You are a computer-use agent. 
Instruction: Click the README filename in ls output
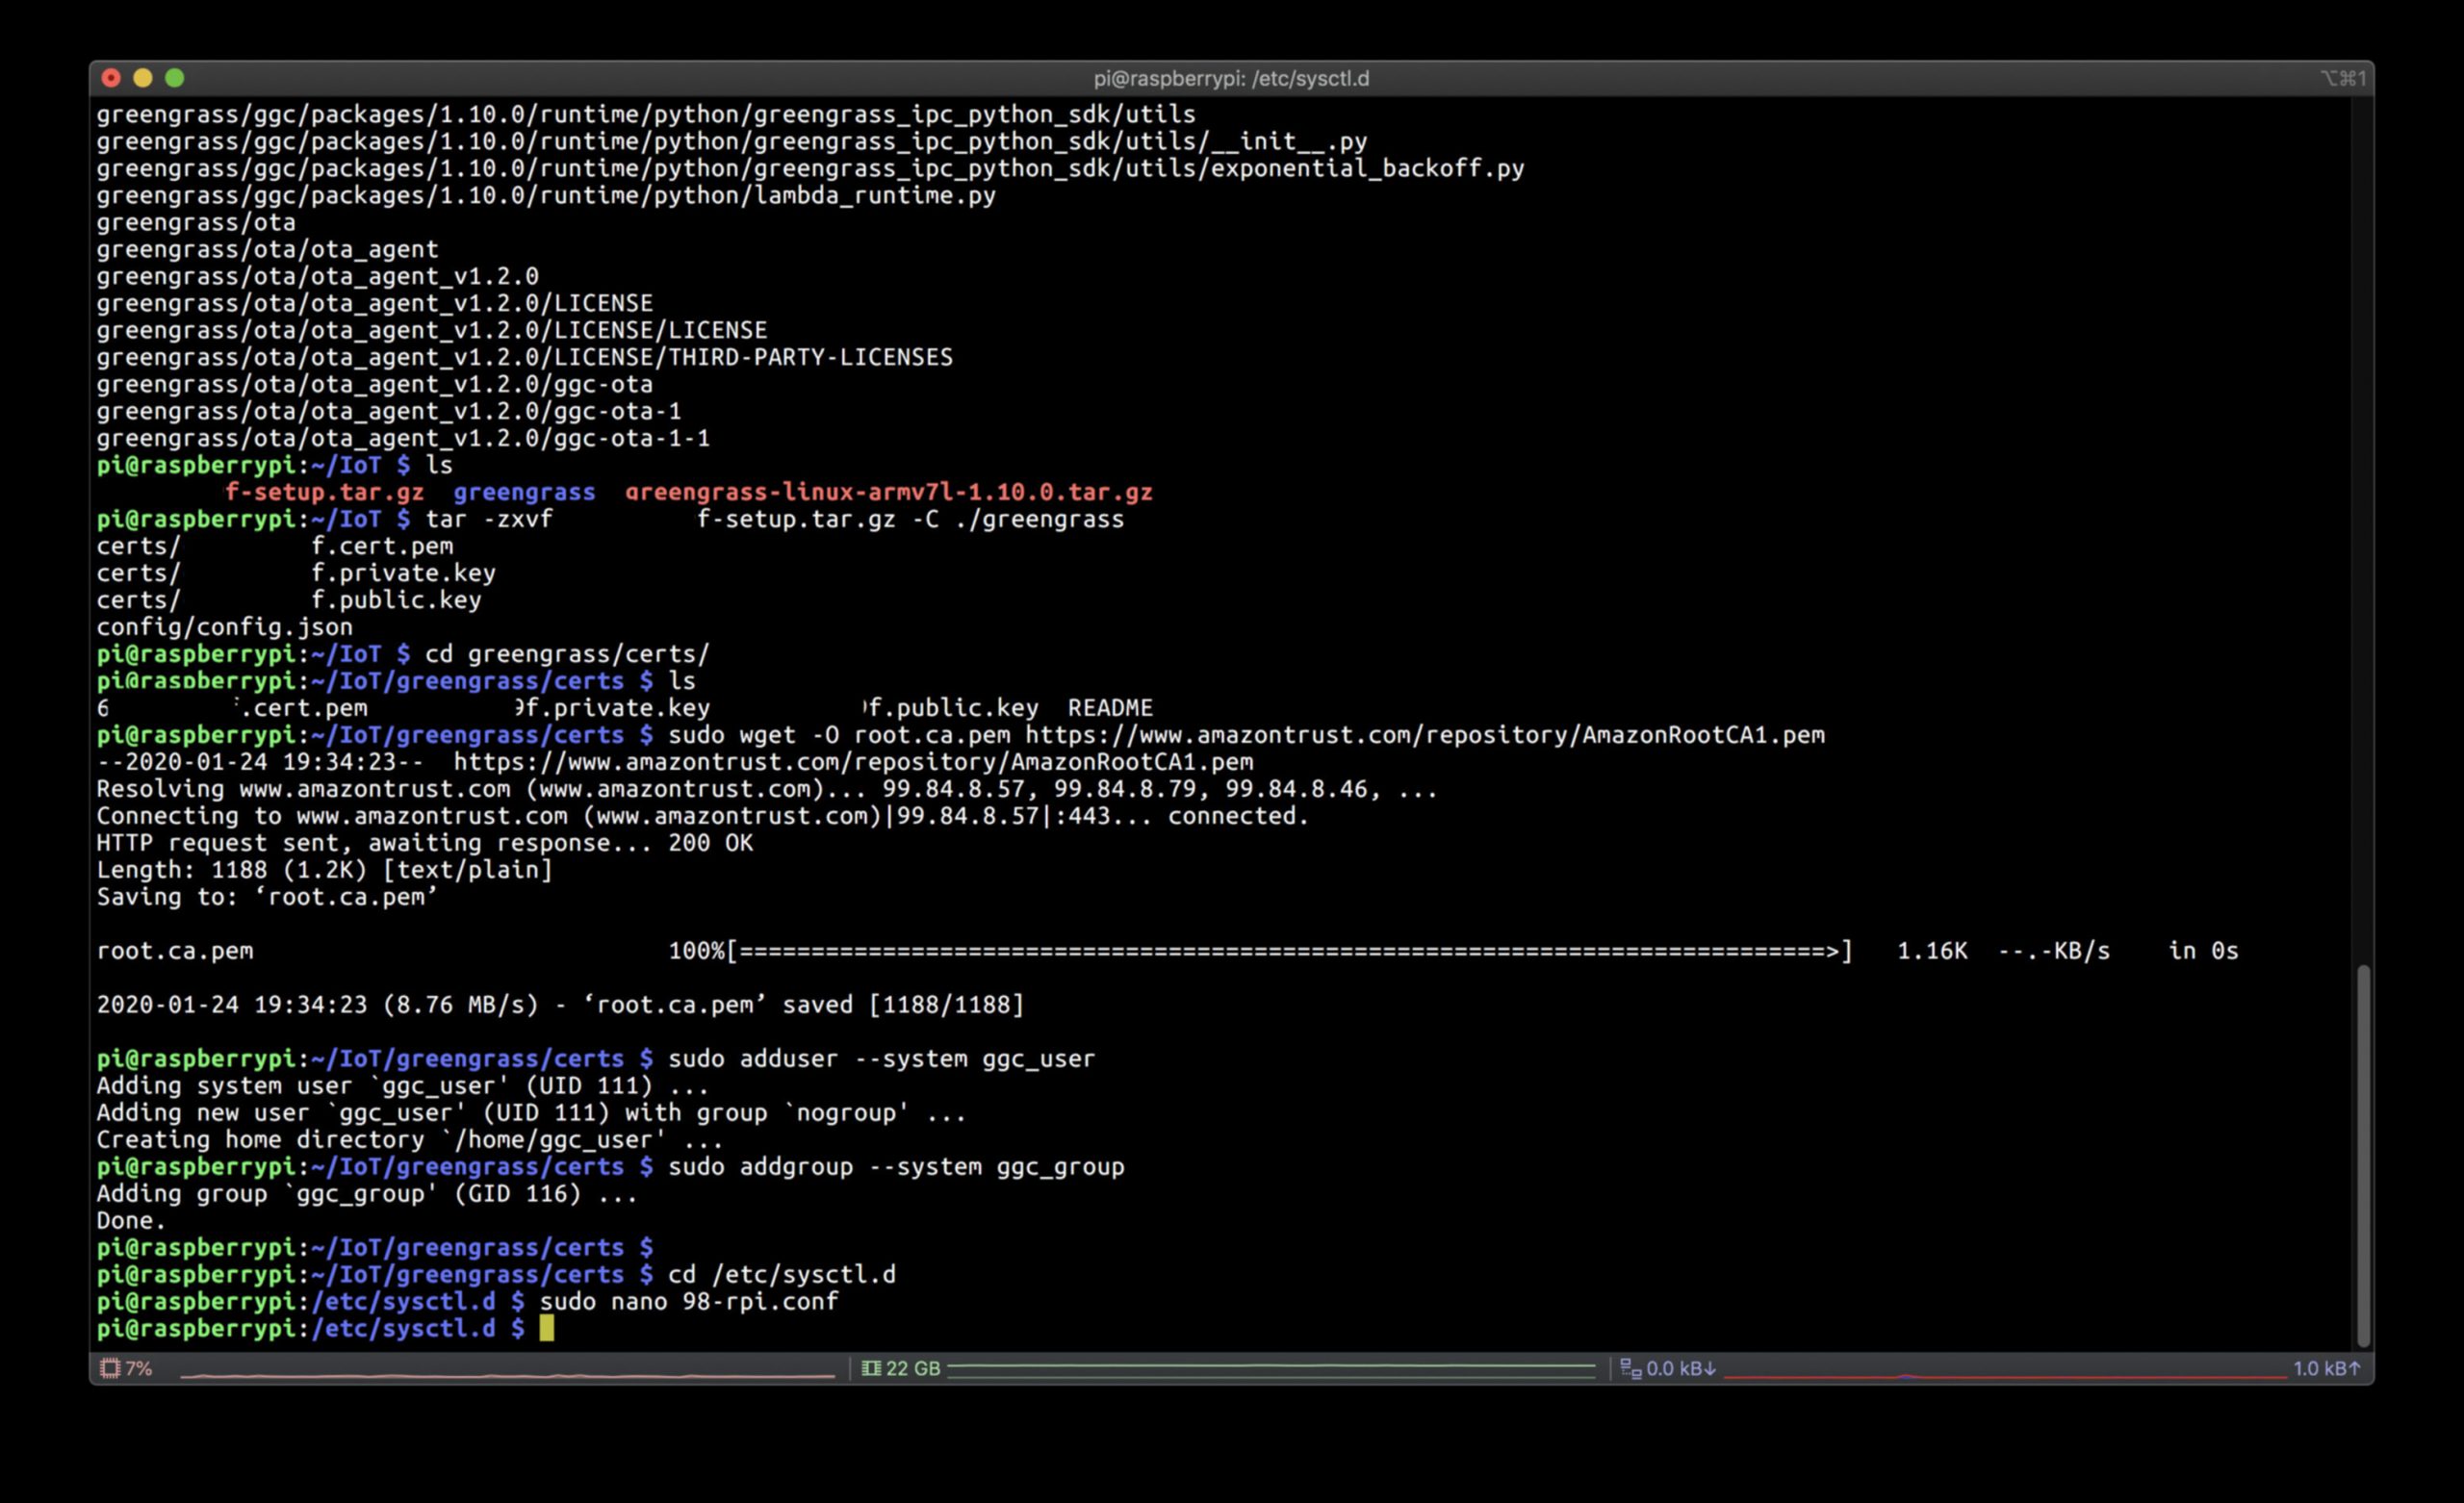[x=1110, y=708]
